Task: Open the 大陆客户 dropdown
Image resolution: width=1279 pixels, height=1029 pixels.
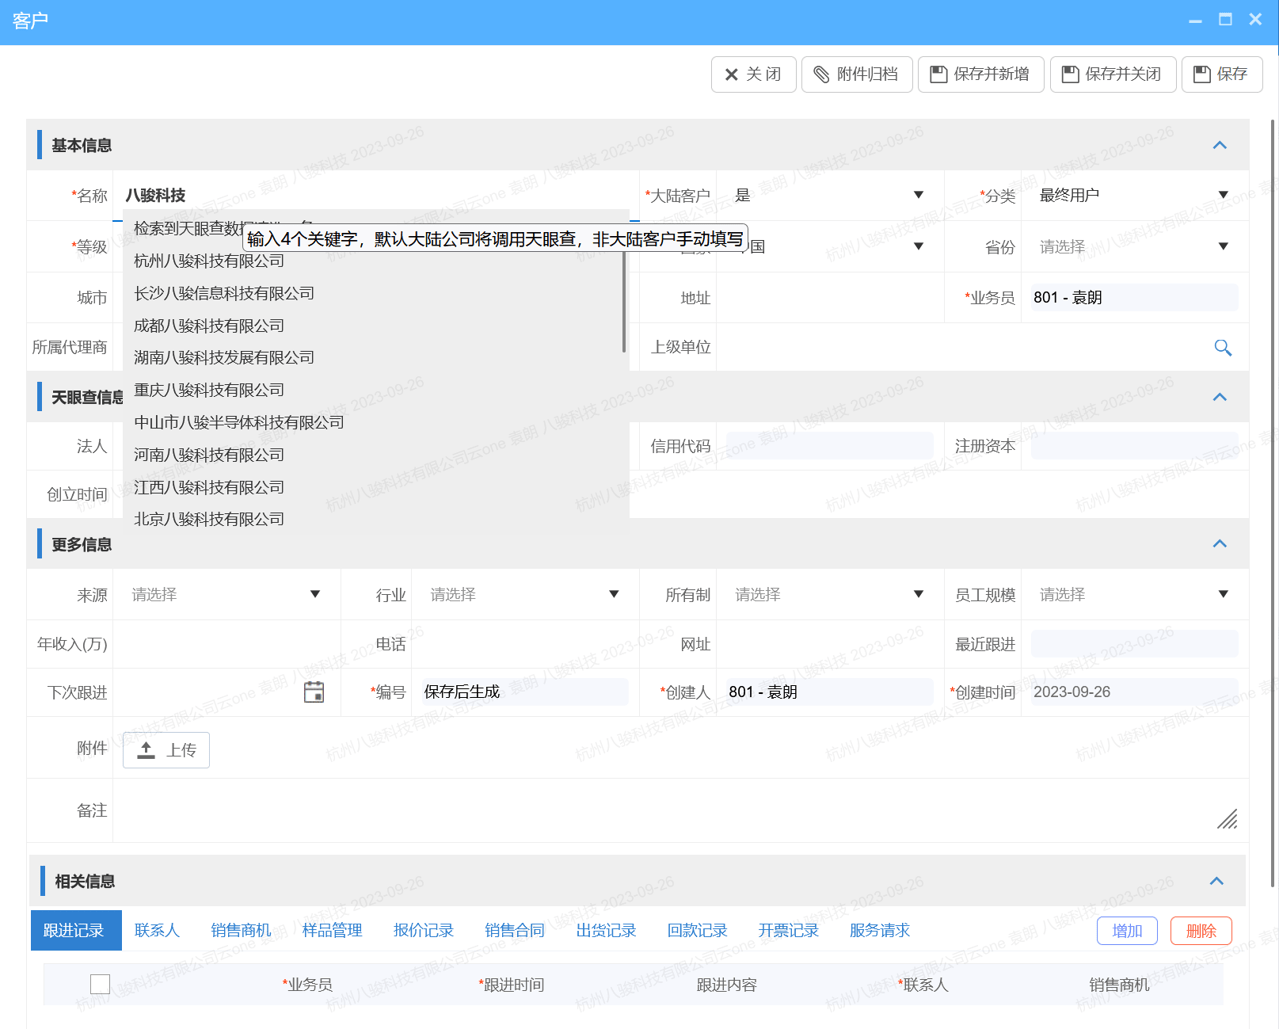Action: point(917,195)
